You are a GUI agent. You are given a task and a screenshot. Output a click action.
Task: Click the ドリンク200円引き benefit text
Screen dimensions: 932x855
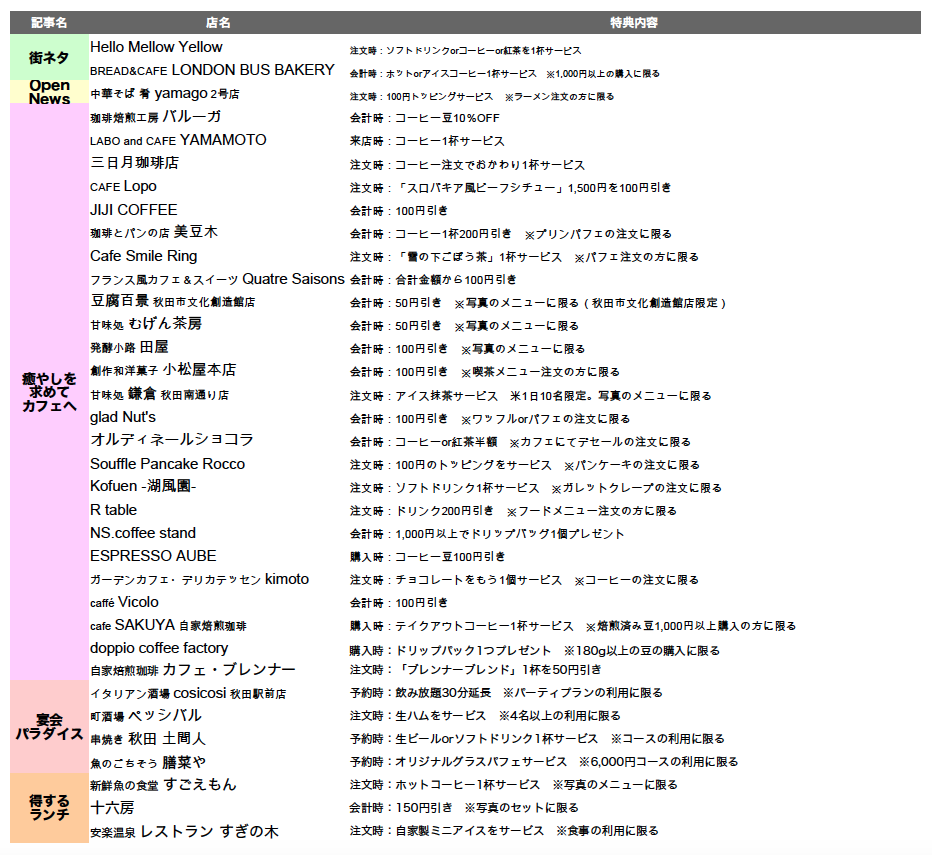click(x=444, y=511)
